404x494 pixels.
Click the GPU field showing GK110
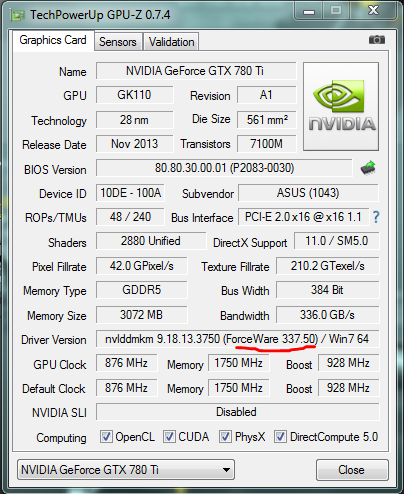[x=135, y=95]
